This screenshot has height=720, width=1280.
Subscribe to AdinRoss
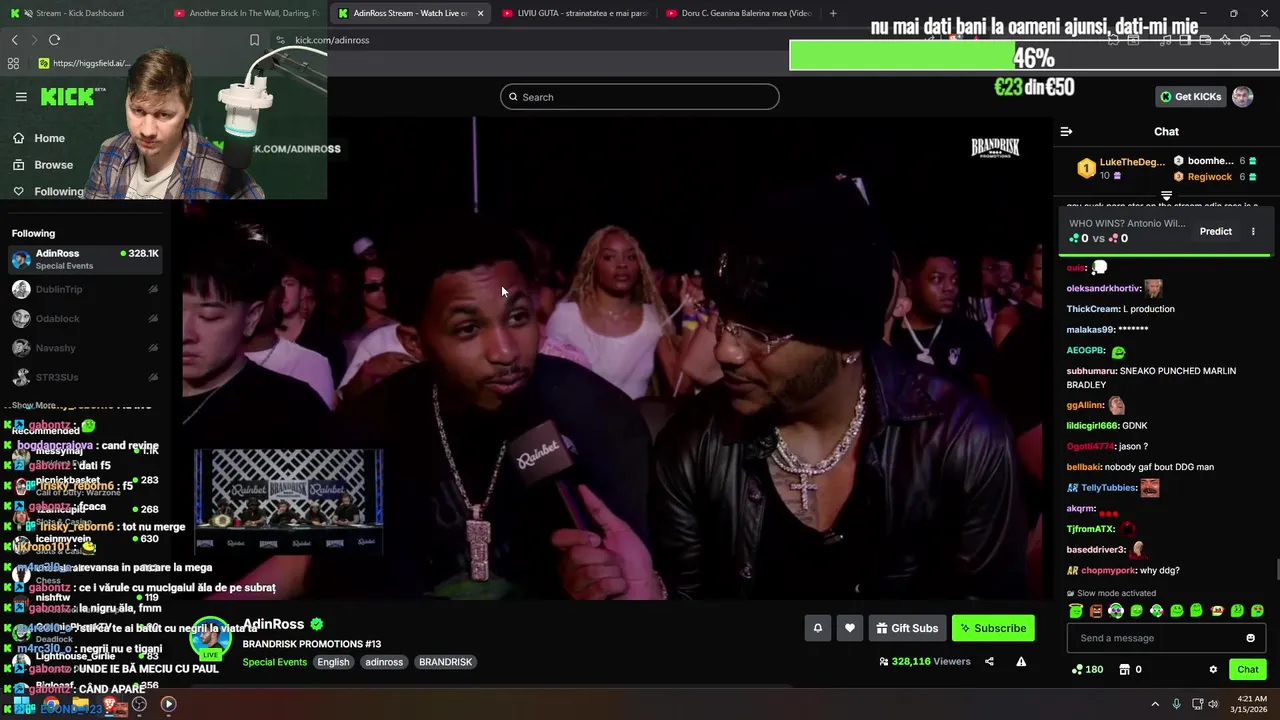coord(993,628)
